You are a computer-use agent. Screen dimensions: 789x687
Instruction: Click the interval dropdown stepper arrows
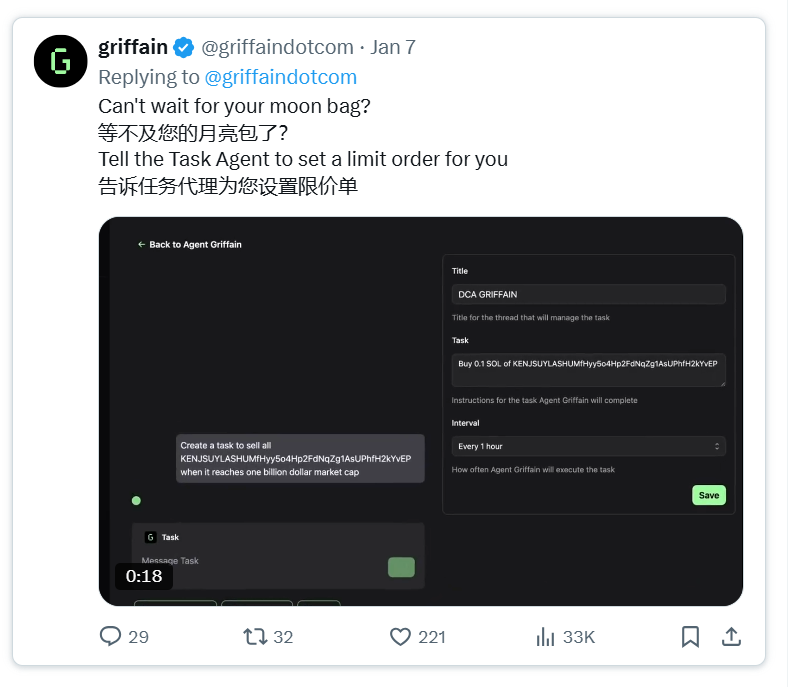717,446
